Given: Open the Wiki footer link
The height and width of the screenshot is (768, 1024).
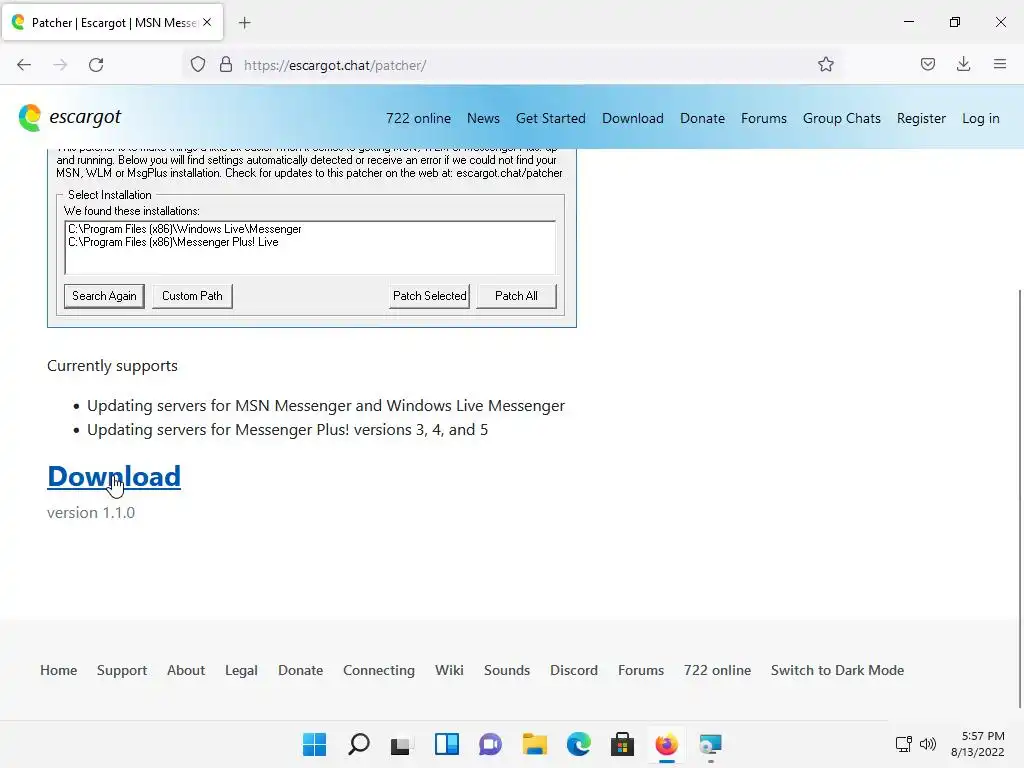Looking at the screenshot, I should pyautogui.click(x=449, y=670).
